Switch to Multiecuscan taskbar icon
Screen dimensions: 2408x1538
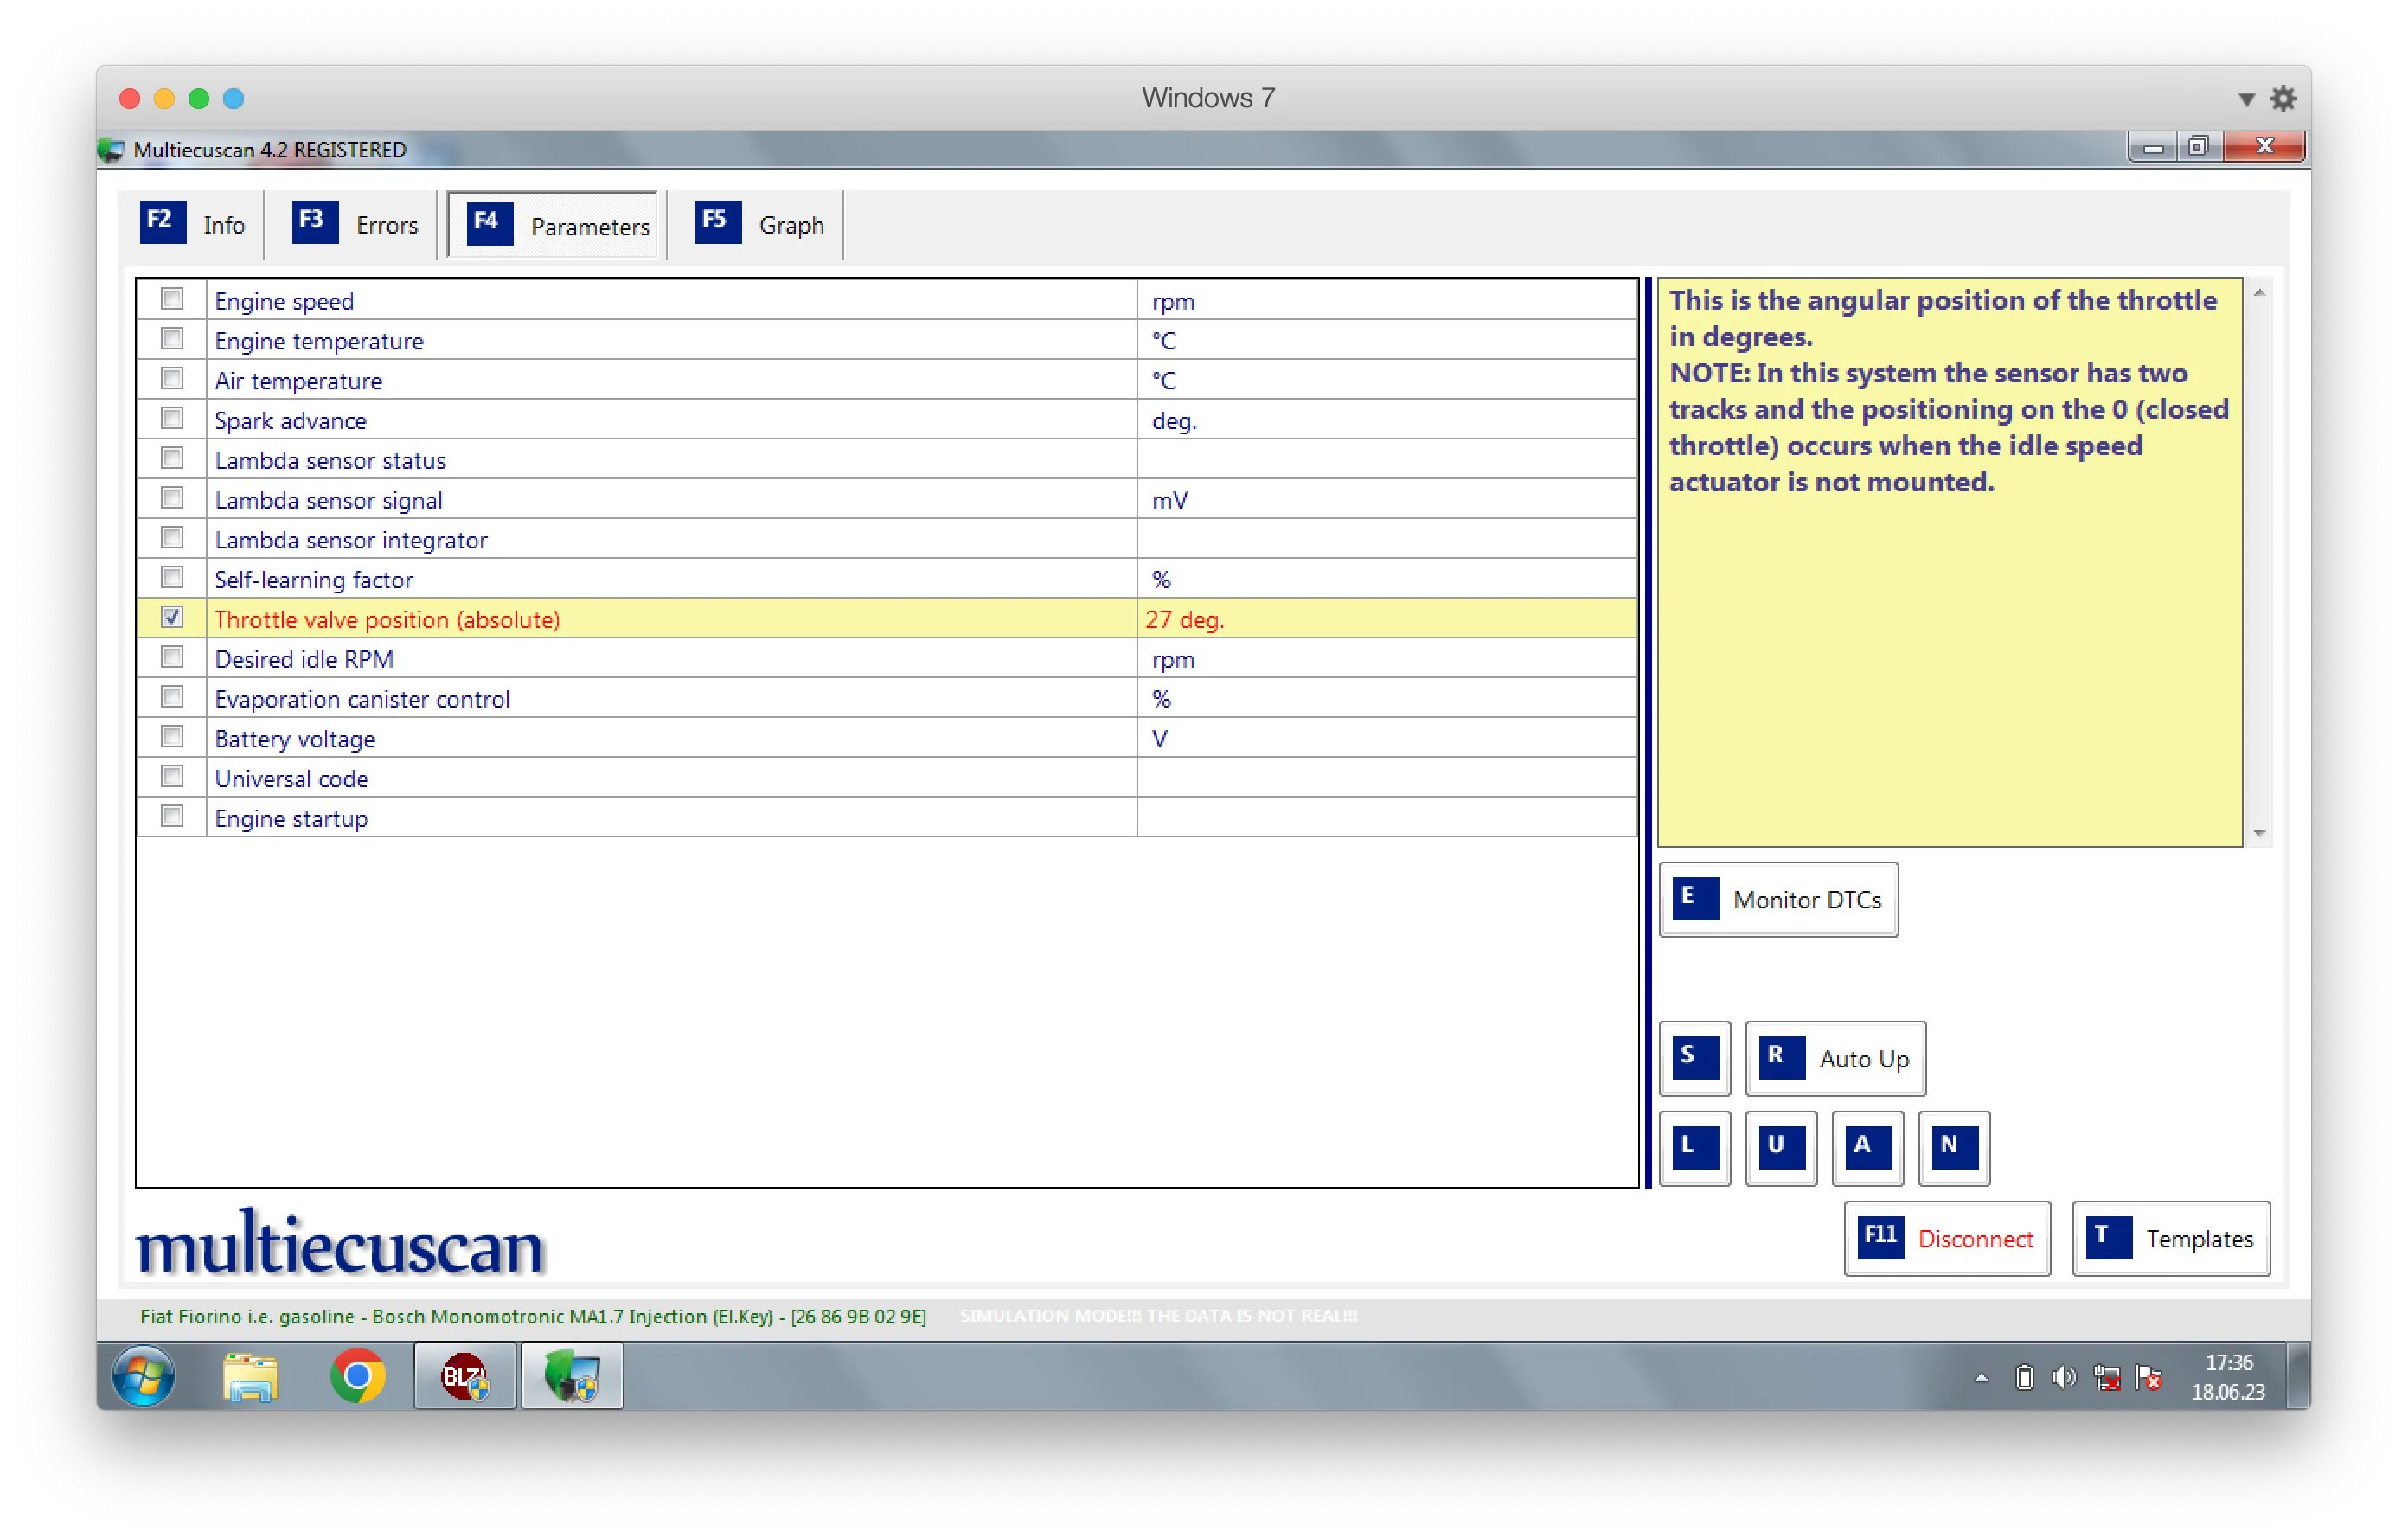pos(572,1376)
